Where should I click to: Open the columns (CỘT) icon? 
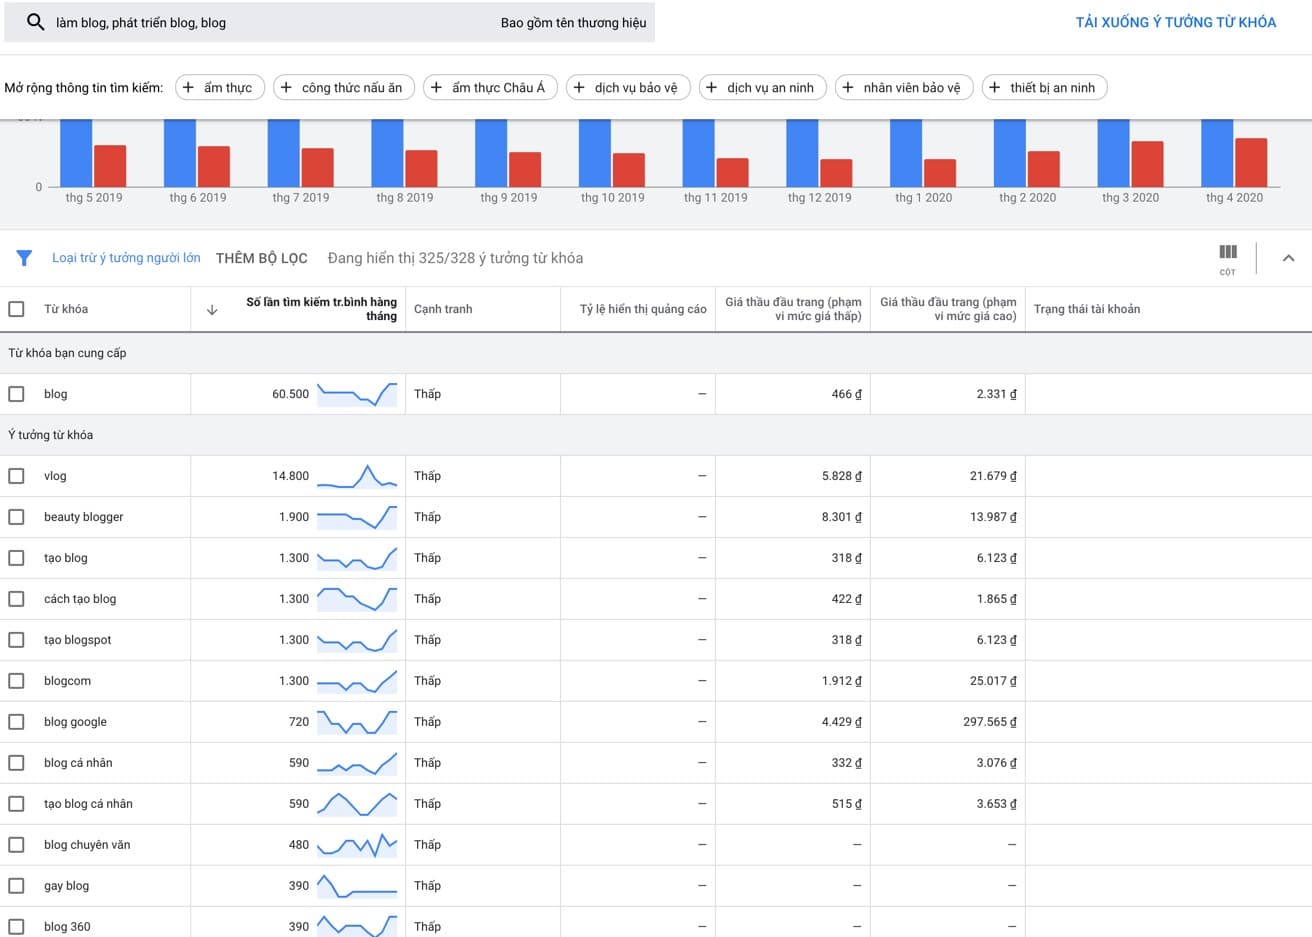[1228, 258]
